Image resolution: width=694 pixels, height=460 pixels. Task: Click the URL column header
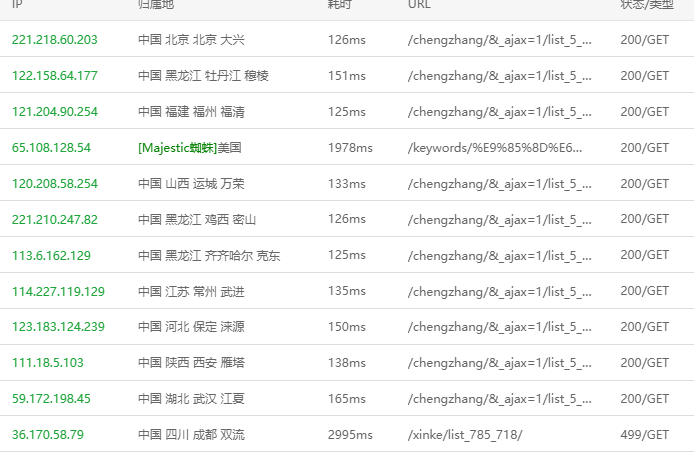tap(419, 4)
